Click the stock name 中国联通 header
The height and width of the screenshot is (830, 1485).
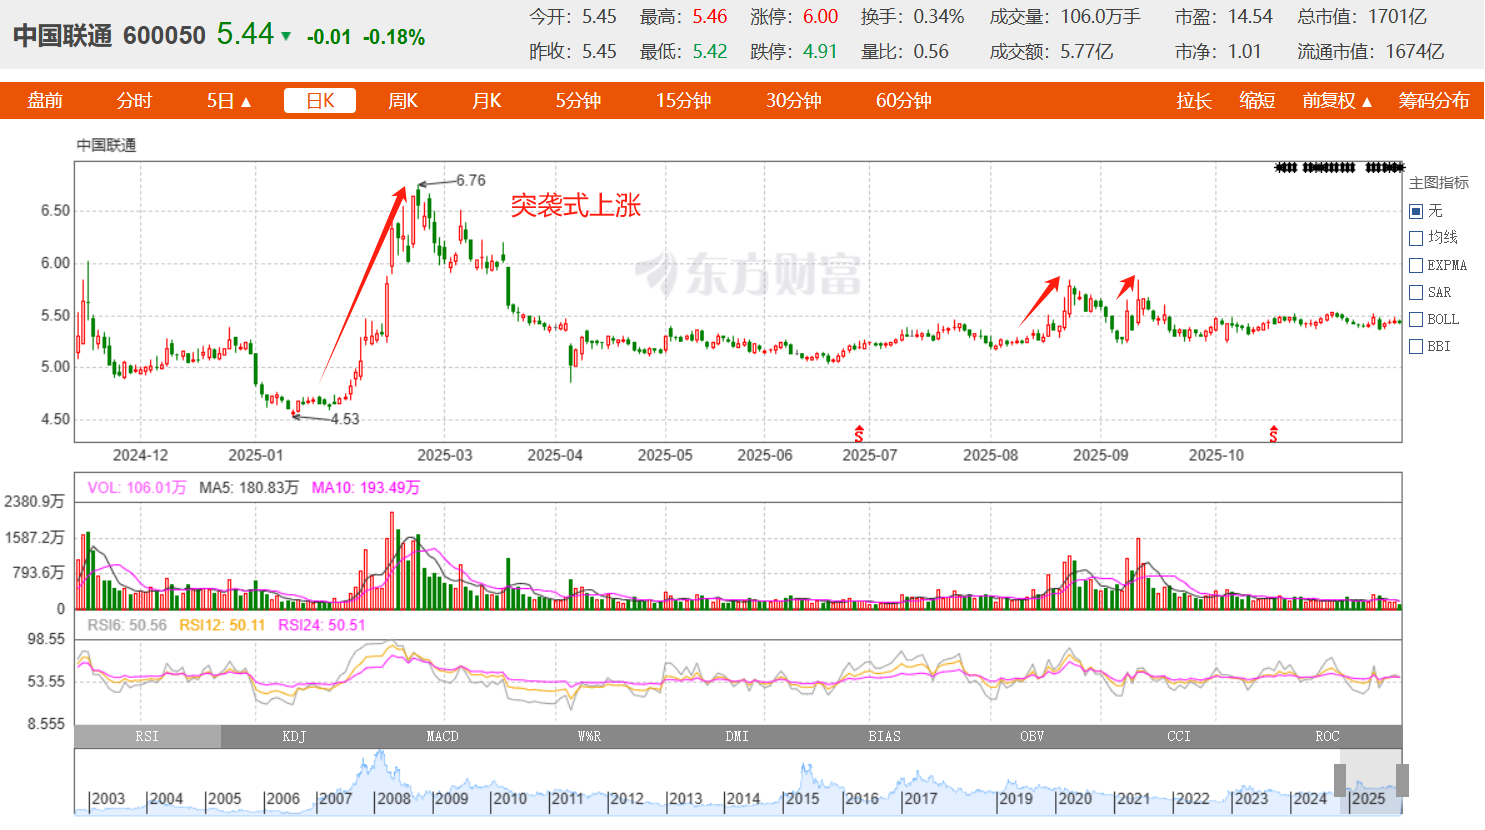[x=62, y=35]
